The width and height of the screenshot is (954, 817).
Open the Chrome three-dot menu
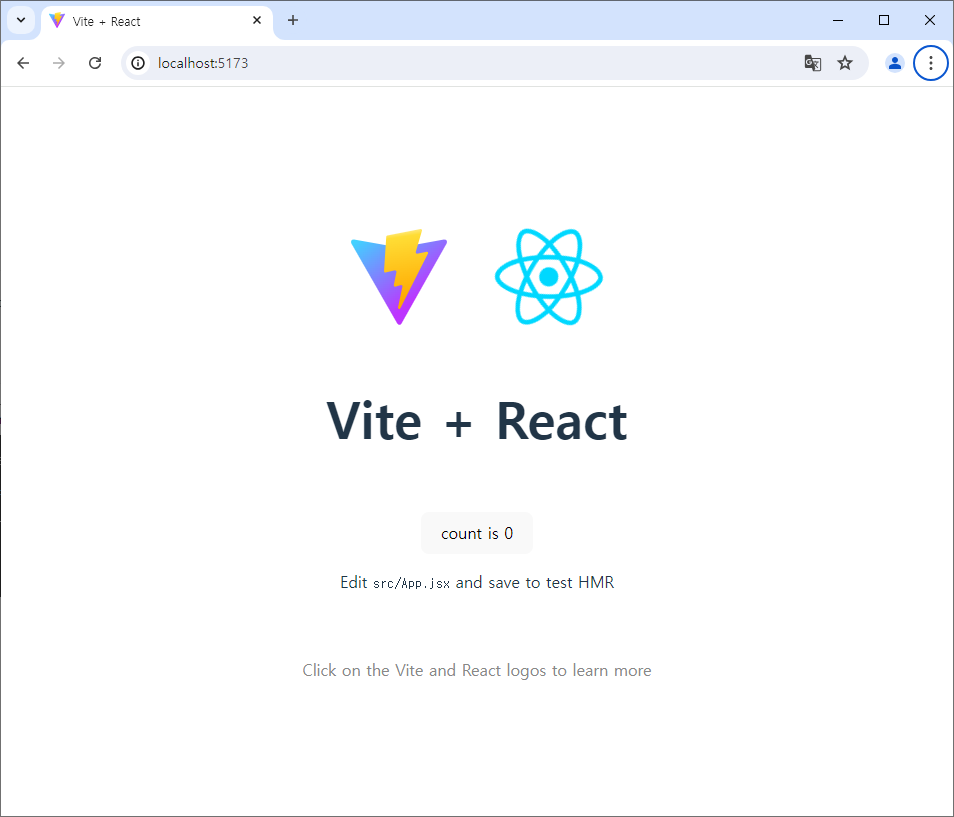[x=930, y=63]
